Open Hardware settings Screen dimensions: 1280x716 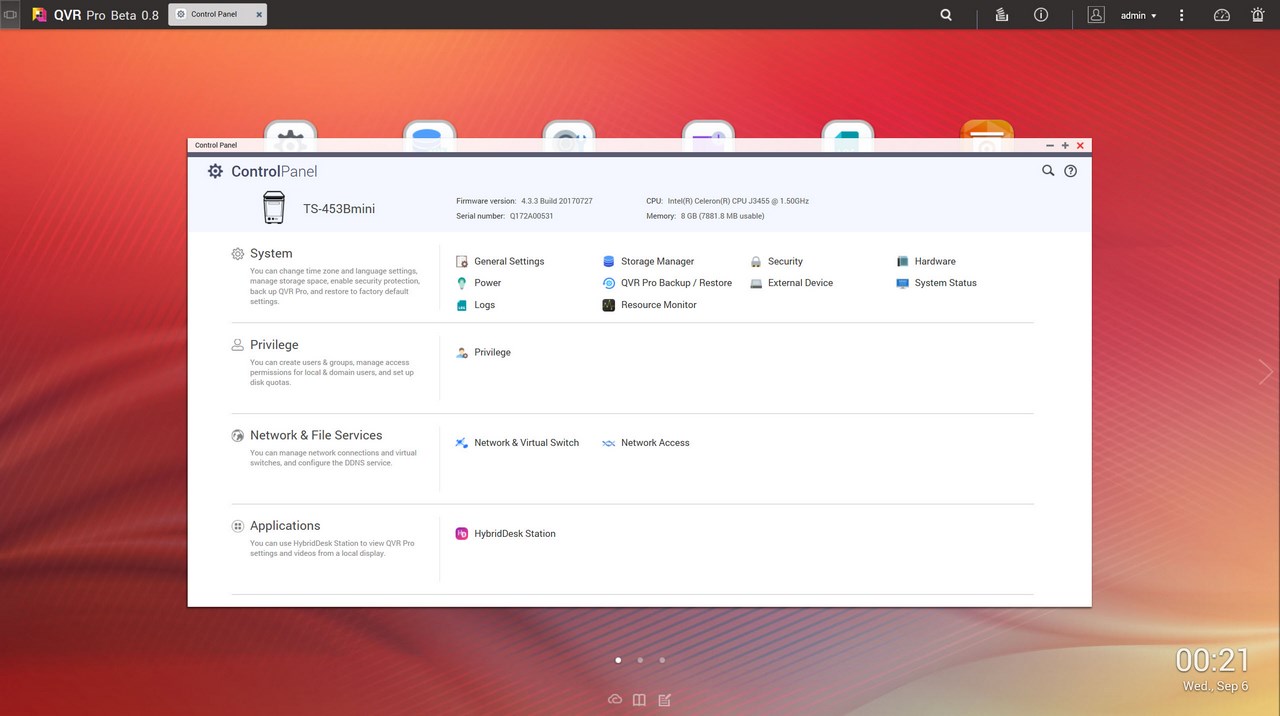coord(926,261)
